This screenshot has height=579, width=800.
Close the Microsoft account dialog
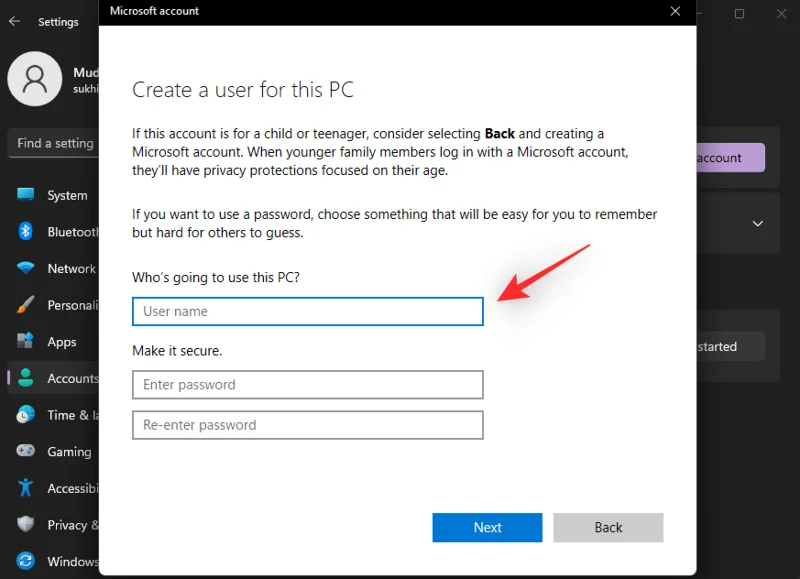(675, 12)
